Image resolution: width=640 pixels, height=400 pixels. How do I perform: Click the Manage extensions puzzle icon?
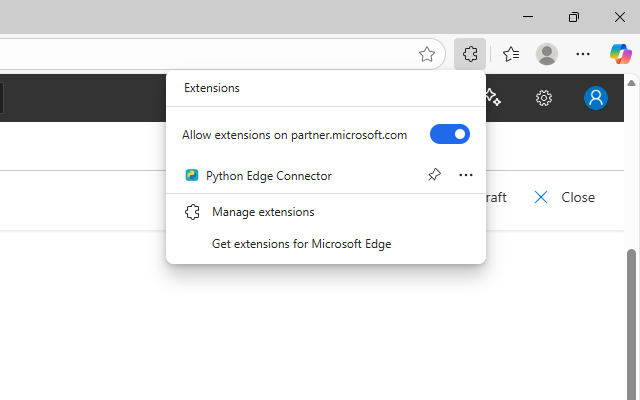click(192, 212)
